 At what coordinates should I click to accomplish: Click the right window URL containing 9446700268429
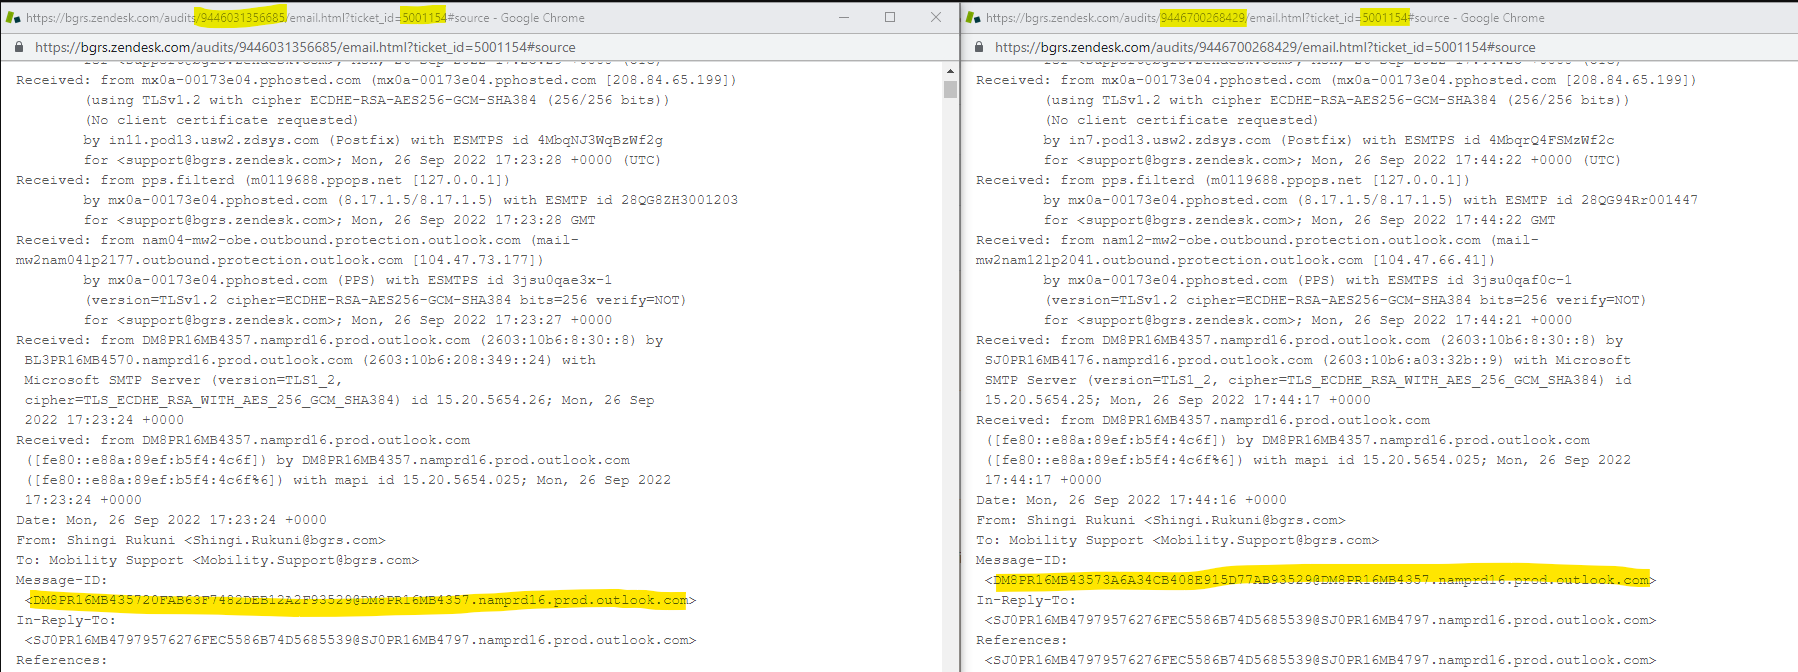tap(1264, 47)
